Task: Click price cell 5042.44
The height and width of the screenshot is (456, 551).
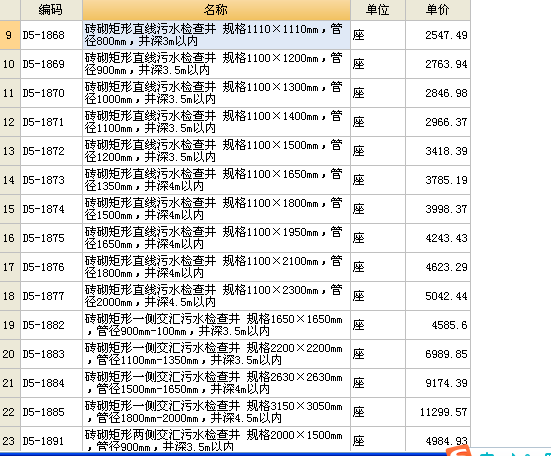Action: [438, 296]
